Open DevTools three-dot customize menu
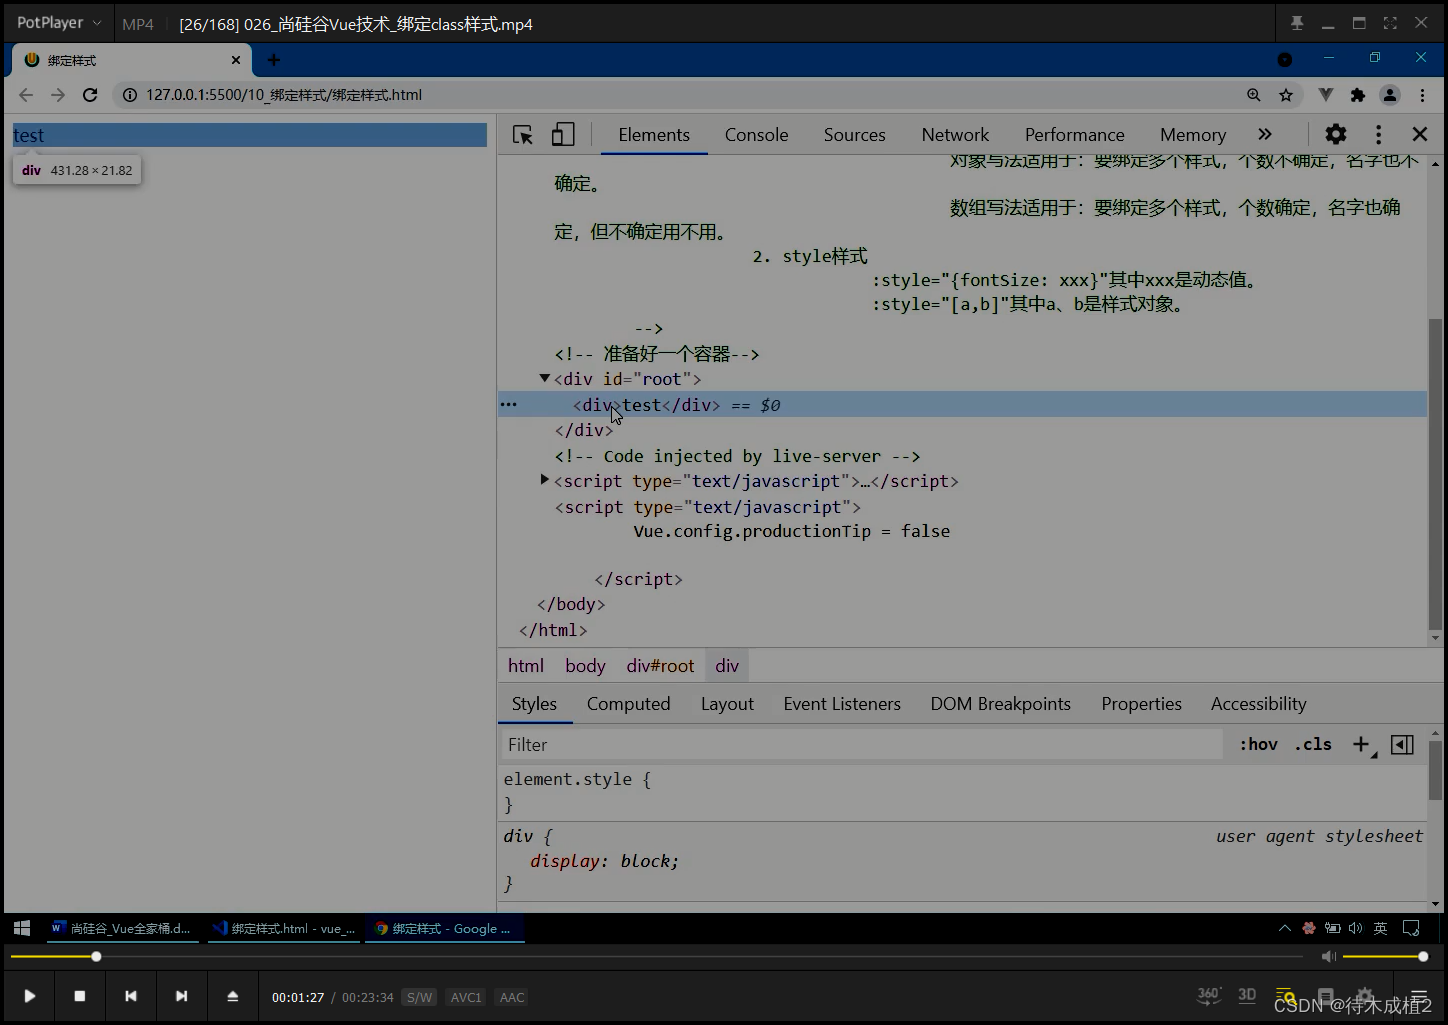Image resolution: width=1448 pixels, height=1025 pixels. (x=1378, y=134)
